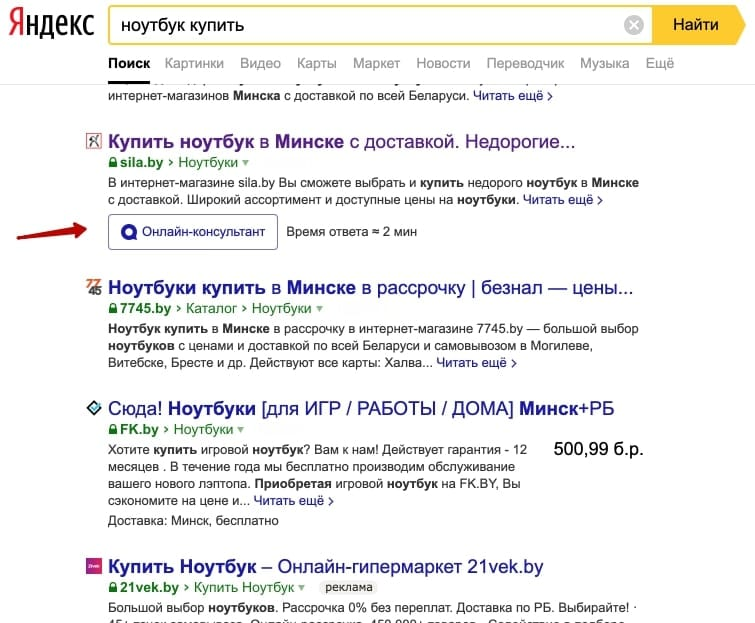This screenshot has height=623, width=755.
Task: Click the sila.by green domain link
Action: point(141,162)
